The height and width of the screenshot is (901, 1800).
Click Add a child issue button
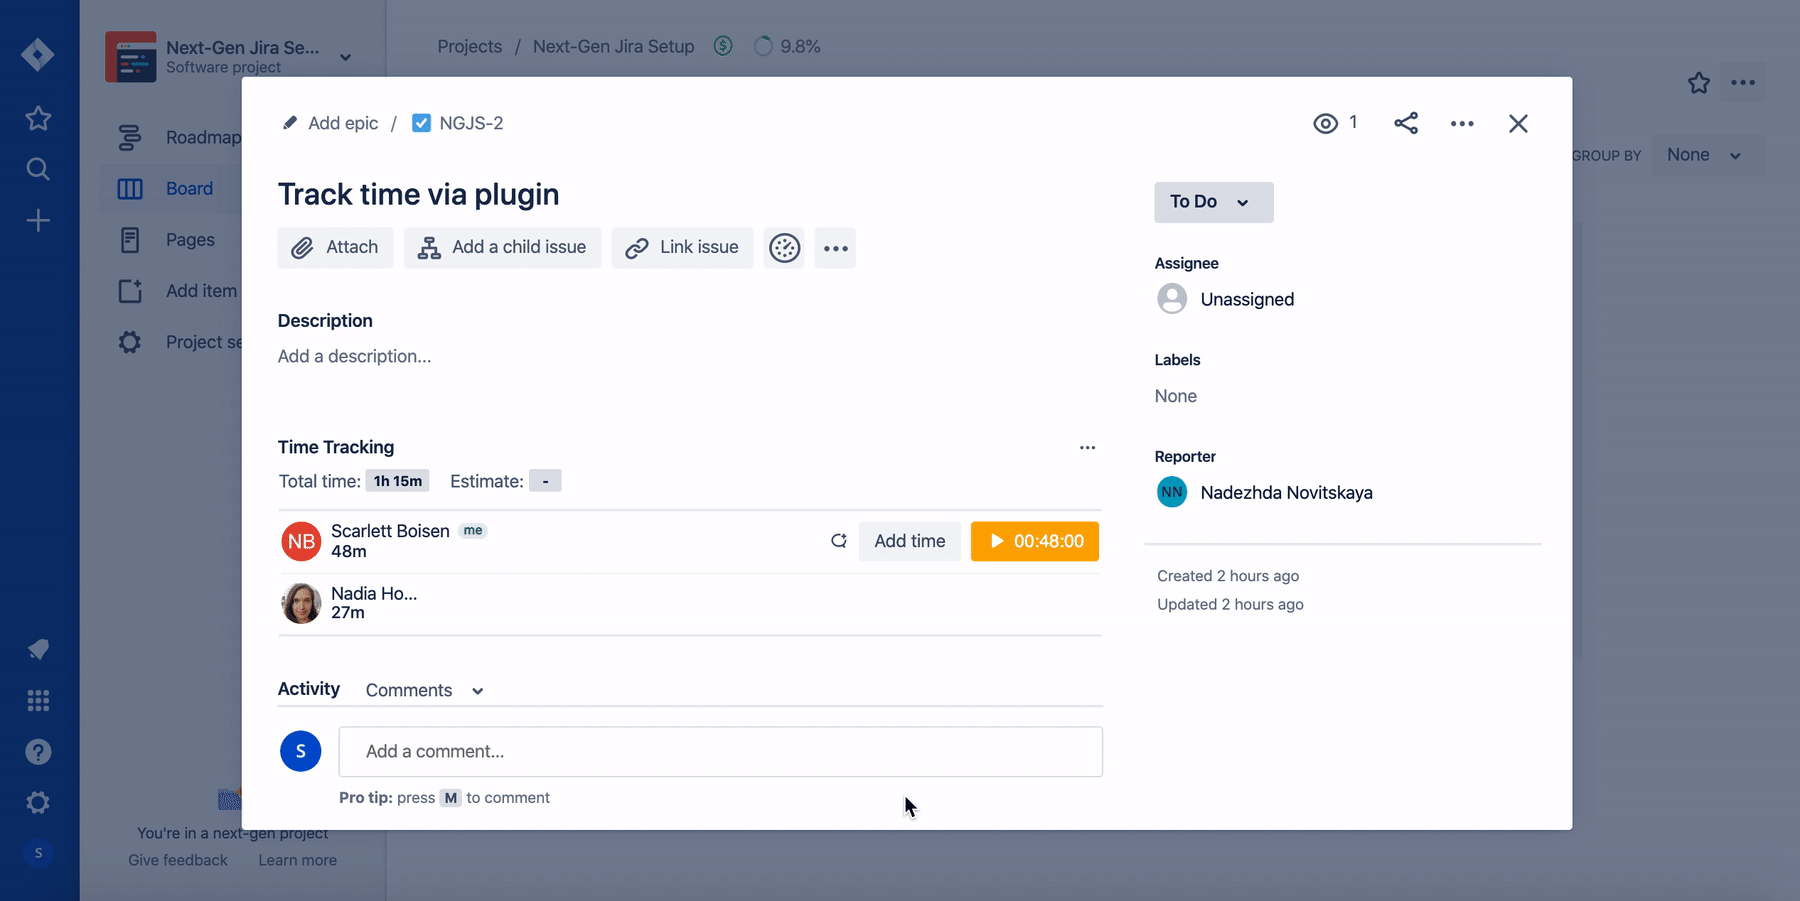502,248
